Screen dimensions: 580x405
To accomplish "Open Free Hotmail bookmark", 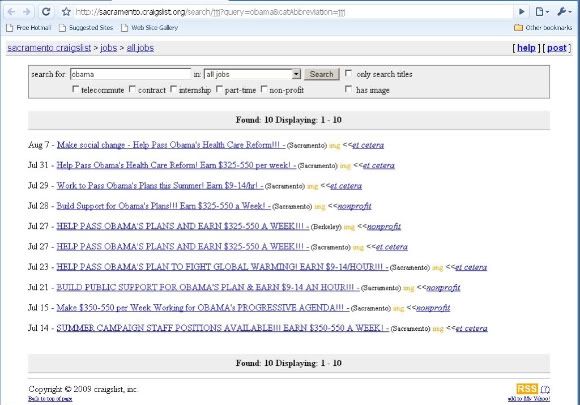I will 28,28.
